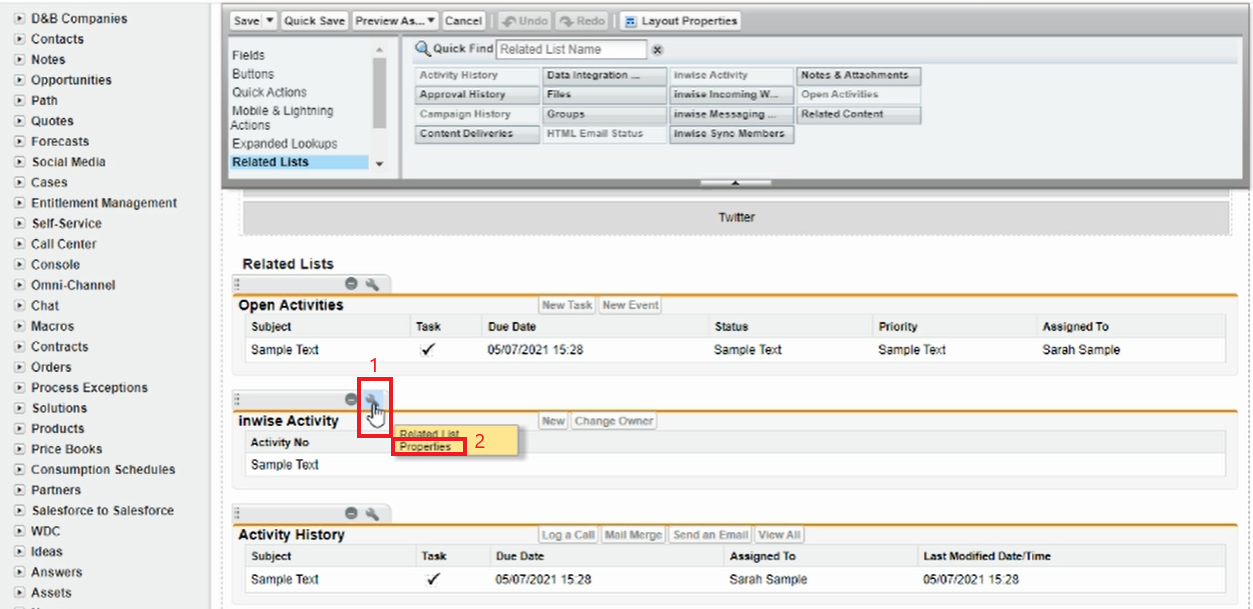Image resolution: width=1253 pixels, height=609 pixels.
Task: Collapse the palette using the bottom handle
Action: (735, 184)
